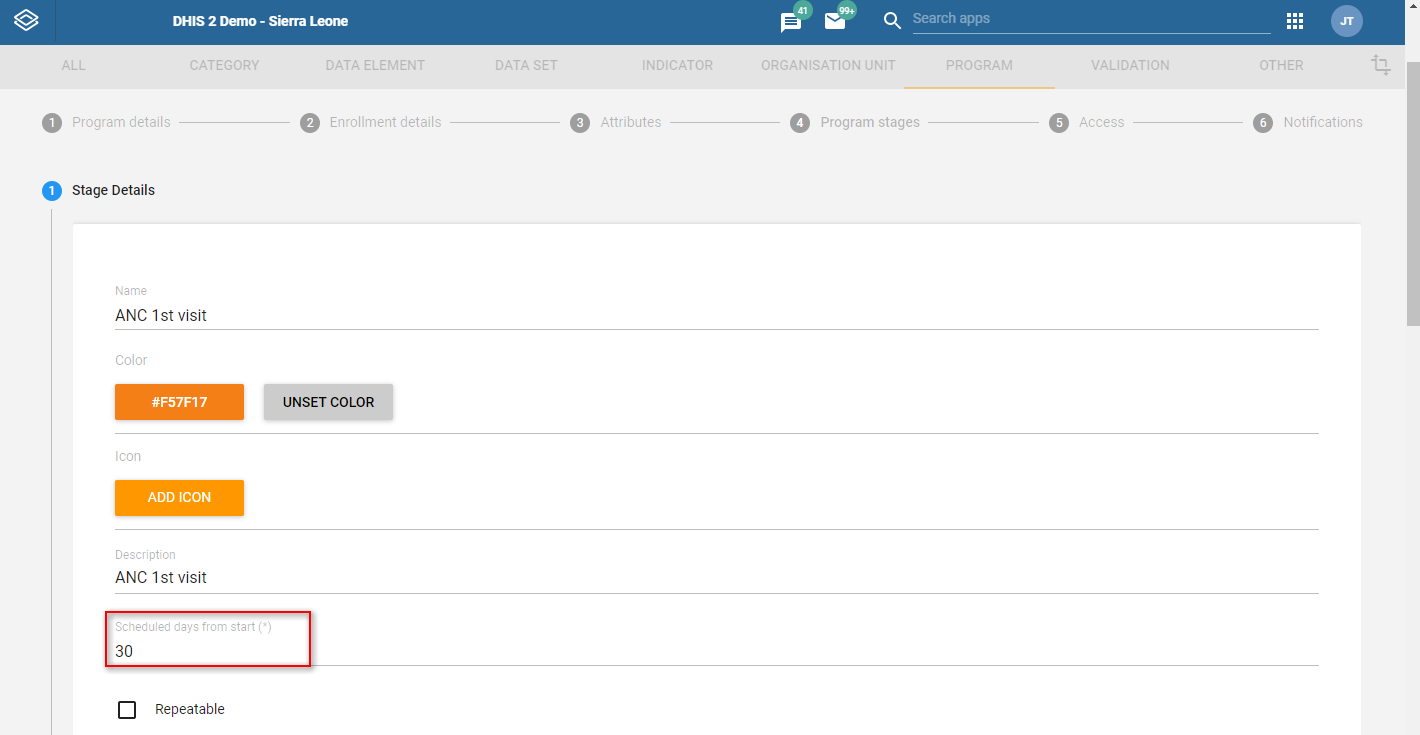The height and width of the screenshot is (735, 1420).
Task: Select the VALIDATION tab
Action: point(1130,65)
